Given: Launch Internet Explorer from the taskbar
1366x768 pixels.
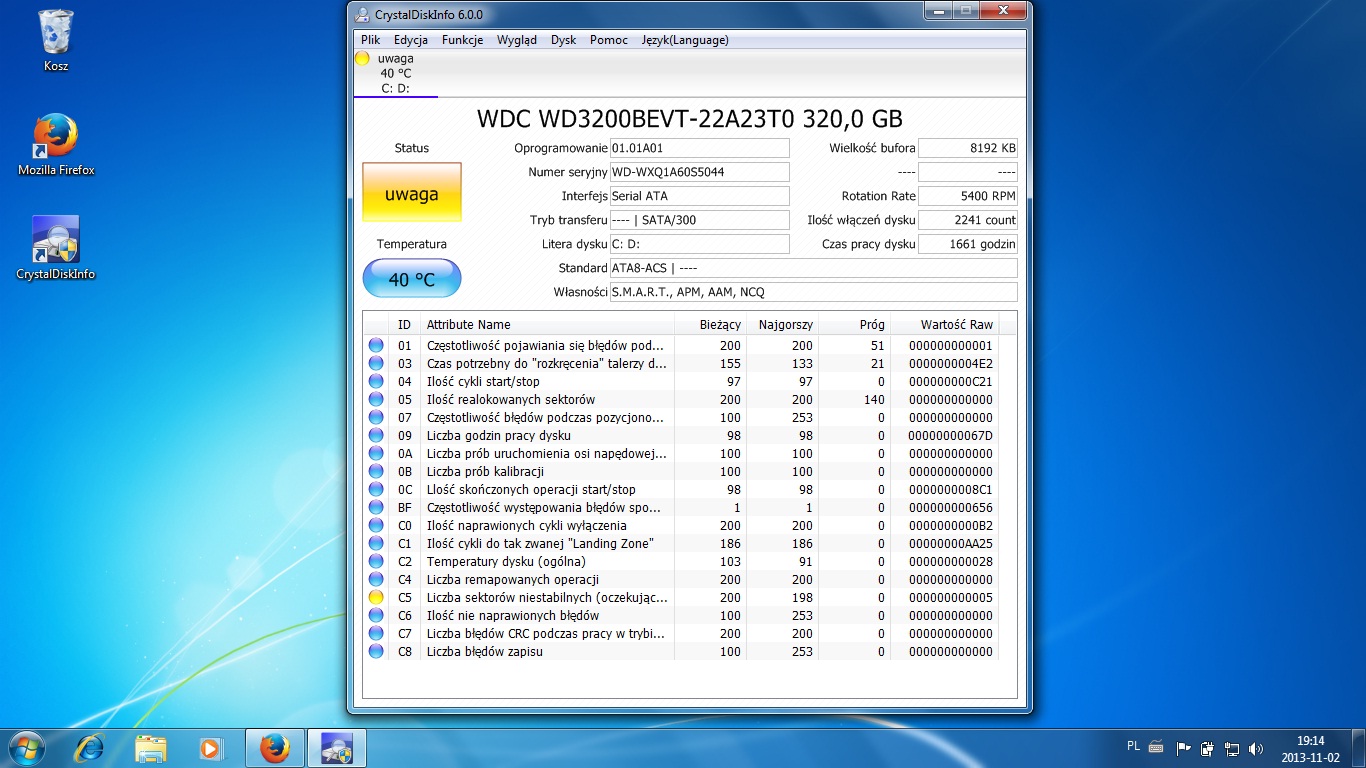Looking at the screenshot, I should click(x=90, y=747).
